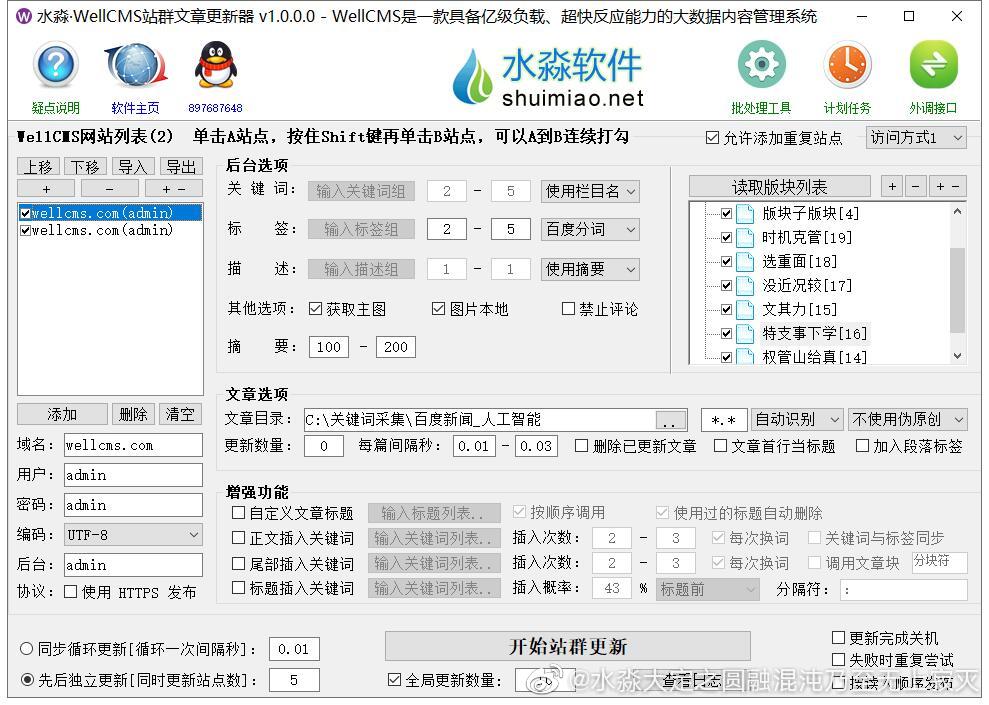Focus the 更新数量 input field
This screenshot has height=705, width=989.
pos(324,446)
